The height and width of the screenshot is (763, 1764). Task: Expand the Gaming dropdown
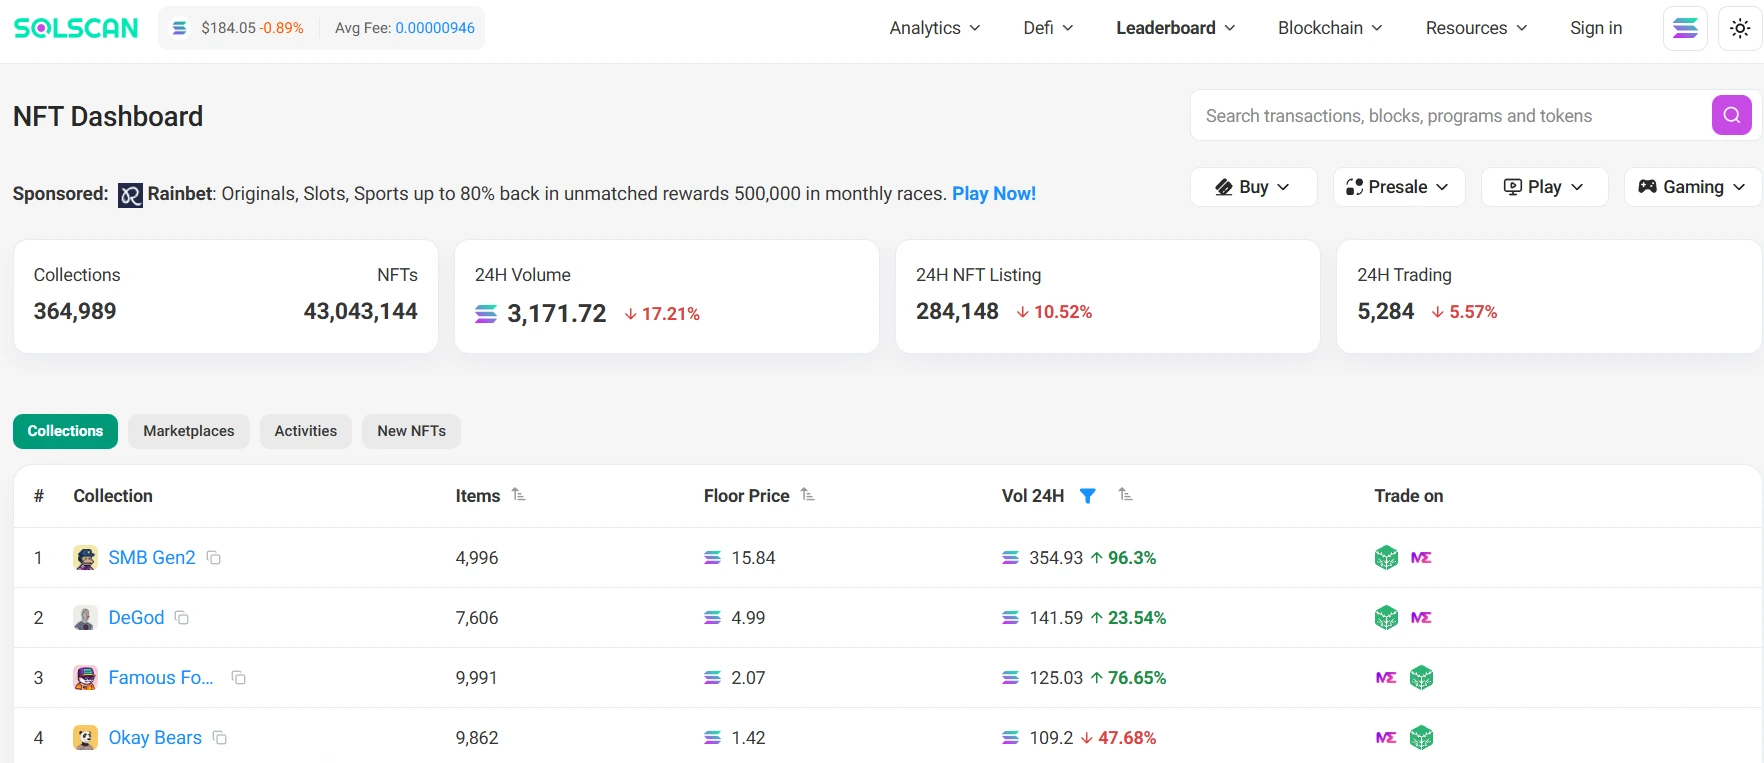1692,187
